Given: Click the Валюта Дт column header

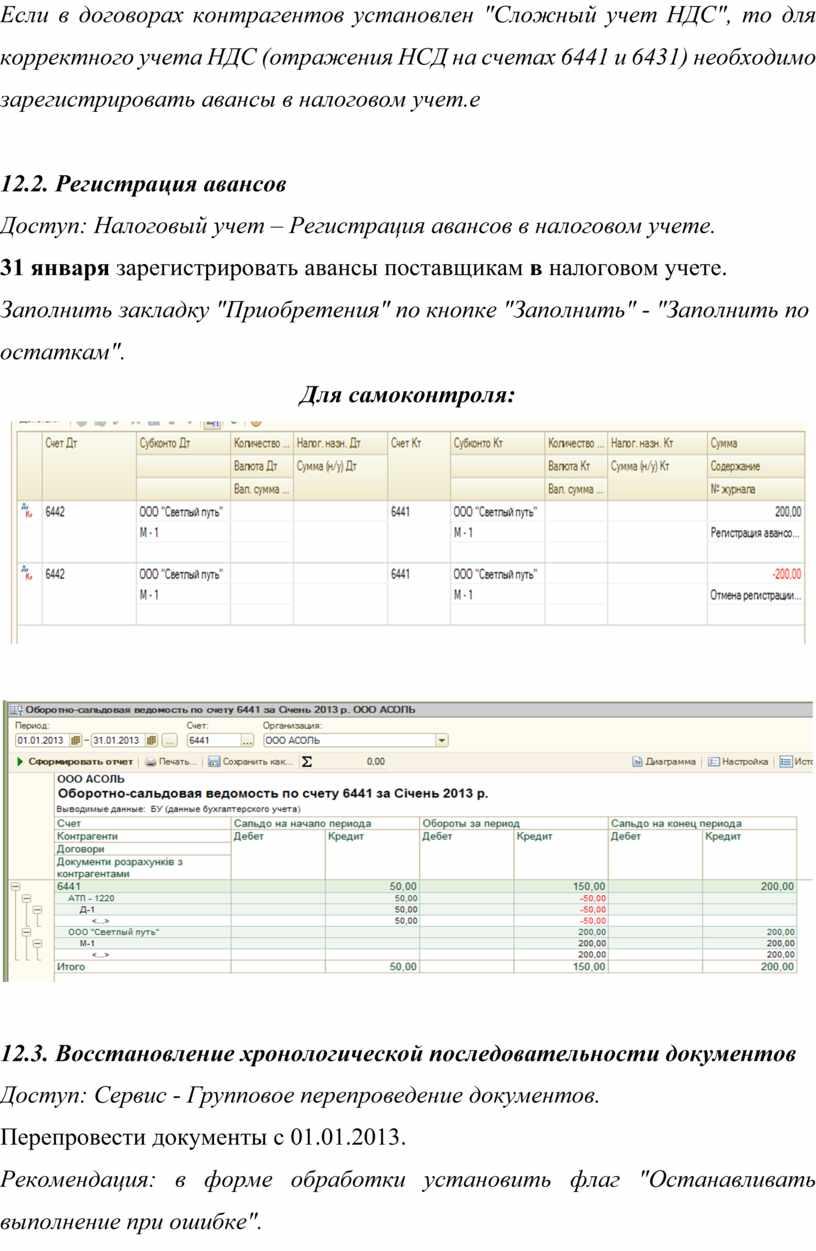Looking at the screenshot, I should click(x=262, y=466).
